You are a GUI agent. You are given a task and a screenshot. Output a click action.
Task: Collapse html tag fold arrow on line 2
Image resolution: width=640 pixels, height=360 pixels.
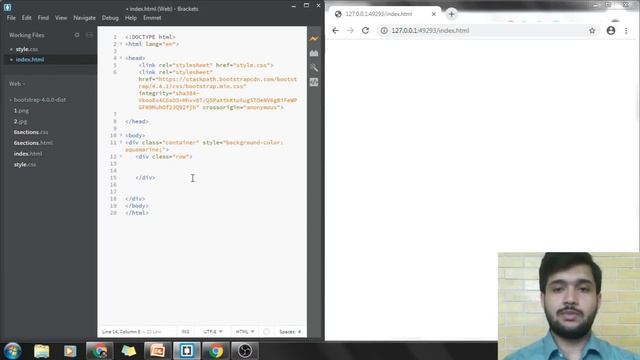point(121,44)
